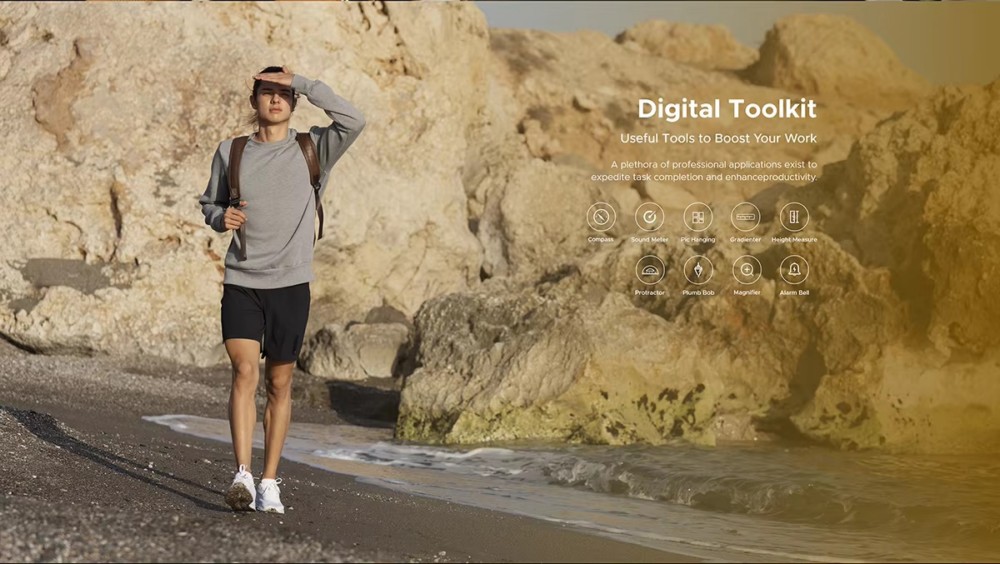Launch the Pic Hanging tool icon
This screenshot has height=564, width=1000.
point(698,217)
